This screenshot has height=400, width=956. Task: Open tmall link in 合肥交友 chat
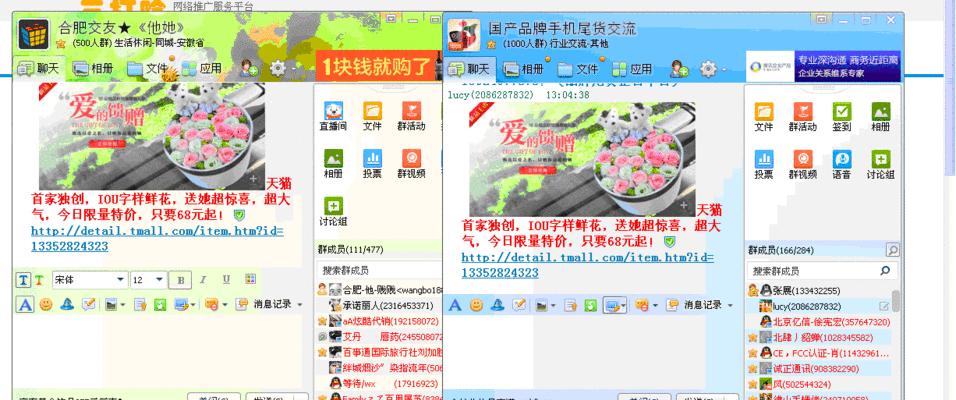coord(157,238)
